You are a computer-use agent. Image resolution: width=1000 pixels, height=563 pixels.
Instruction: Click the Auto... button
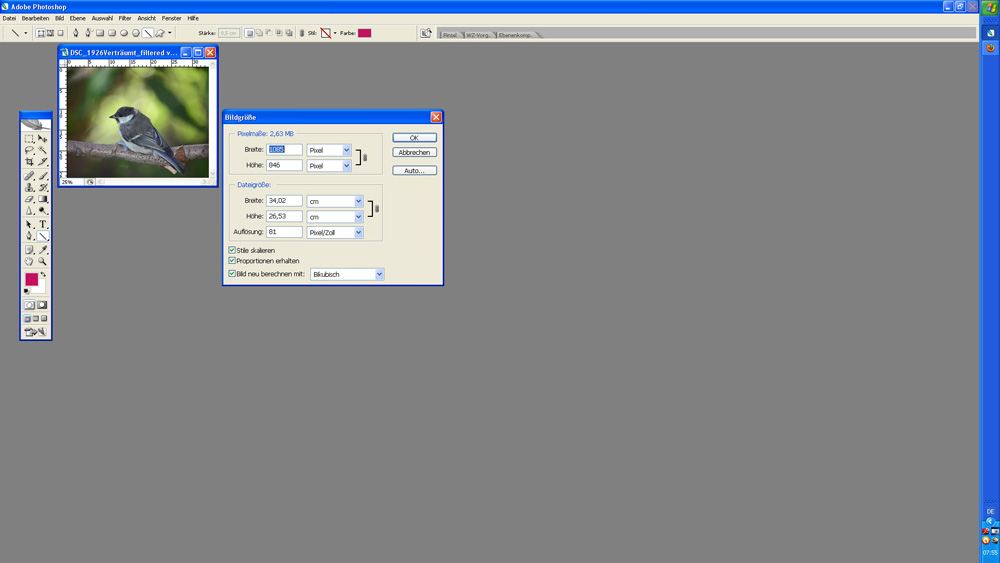415,170
